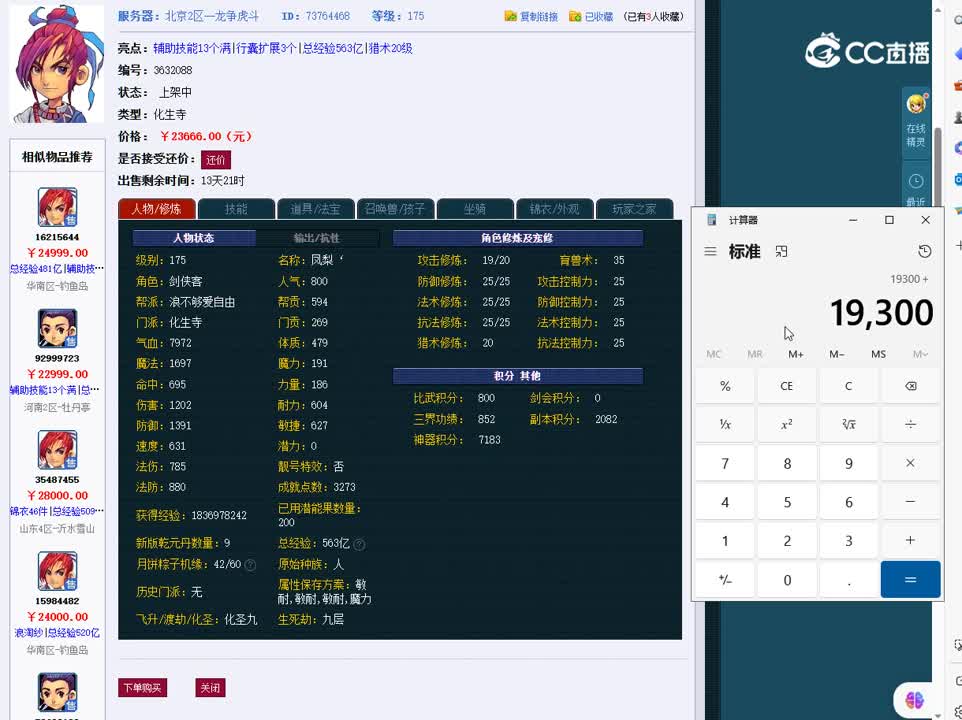Click the recent history clock icon

point(916,182)
